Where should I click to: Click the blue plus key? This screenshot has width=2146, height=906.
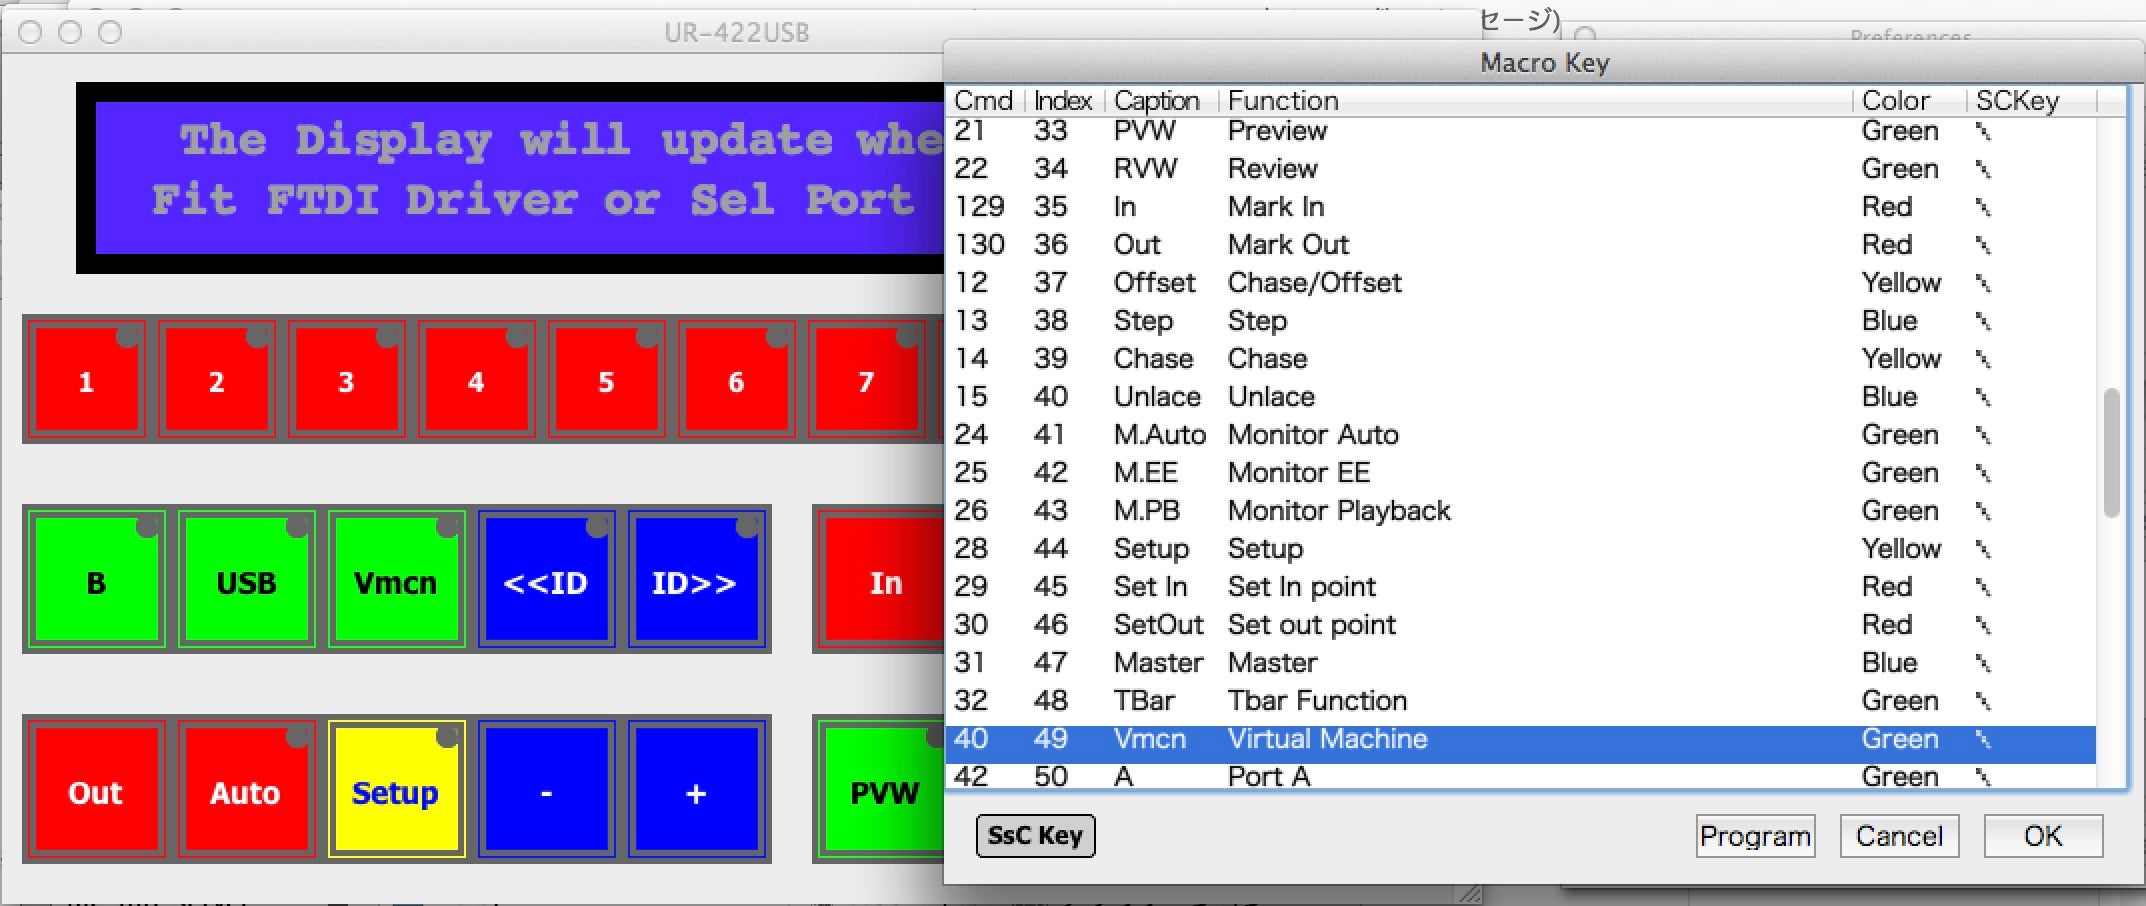(x=696, y=790)
